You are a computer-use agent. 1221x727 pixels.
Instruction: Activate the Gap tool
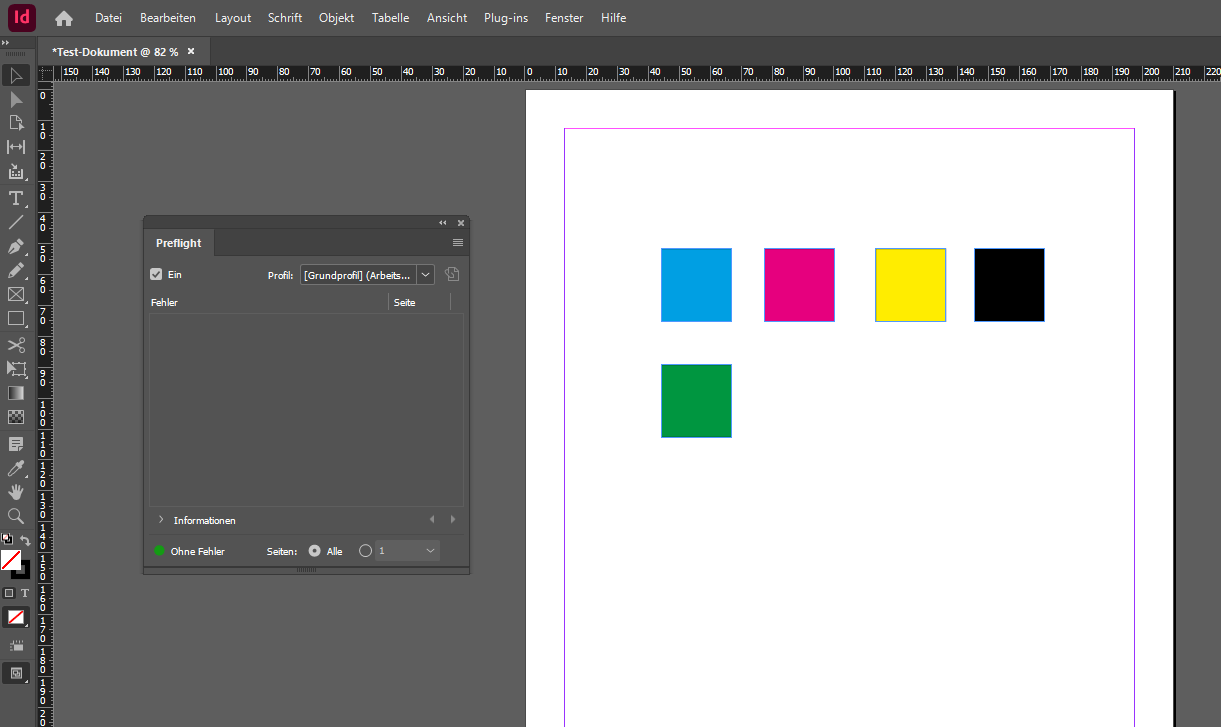(x=15, y=148)
